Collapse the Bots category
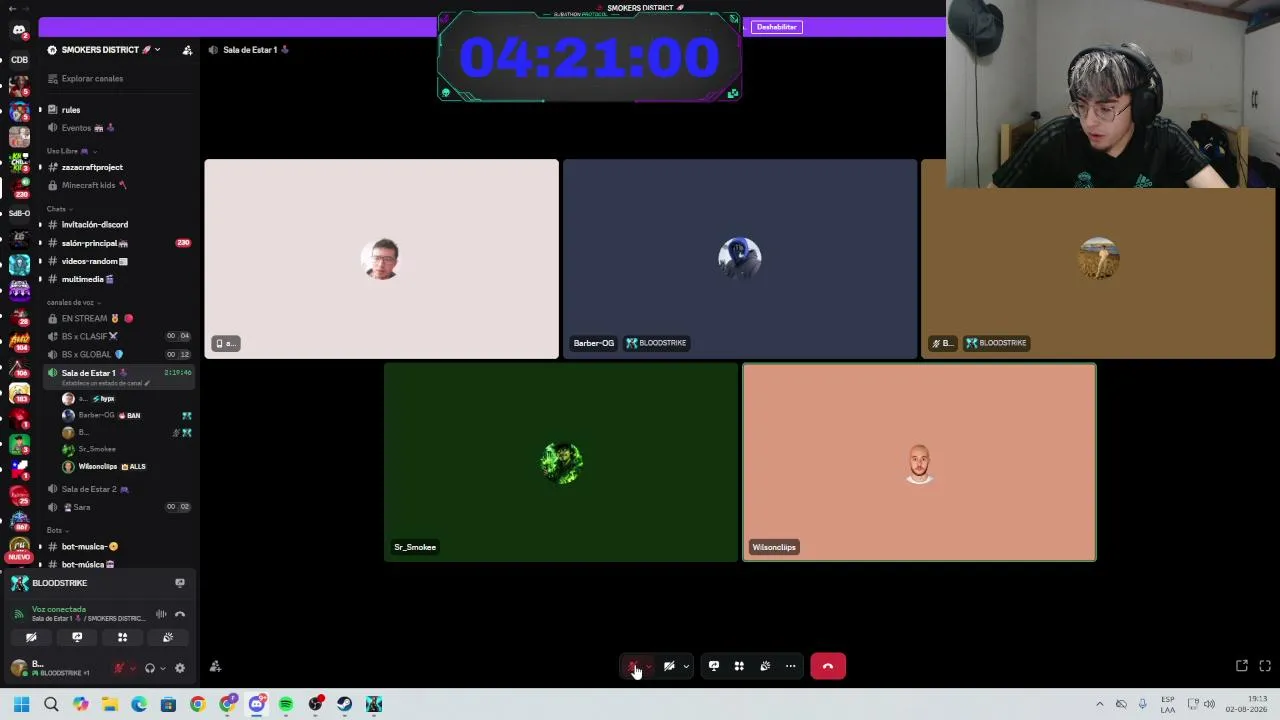 click(57, 530)
